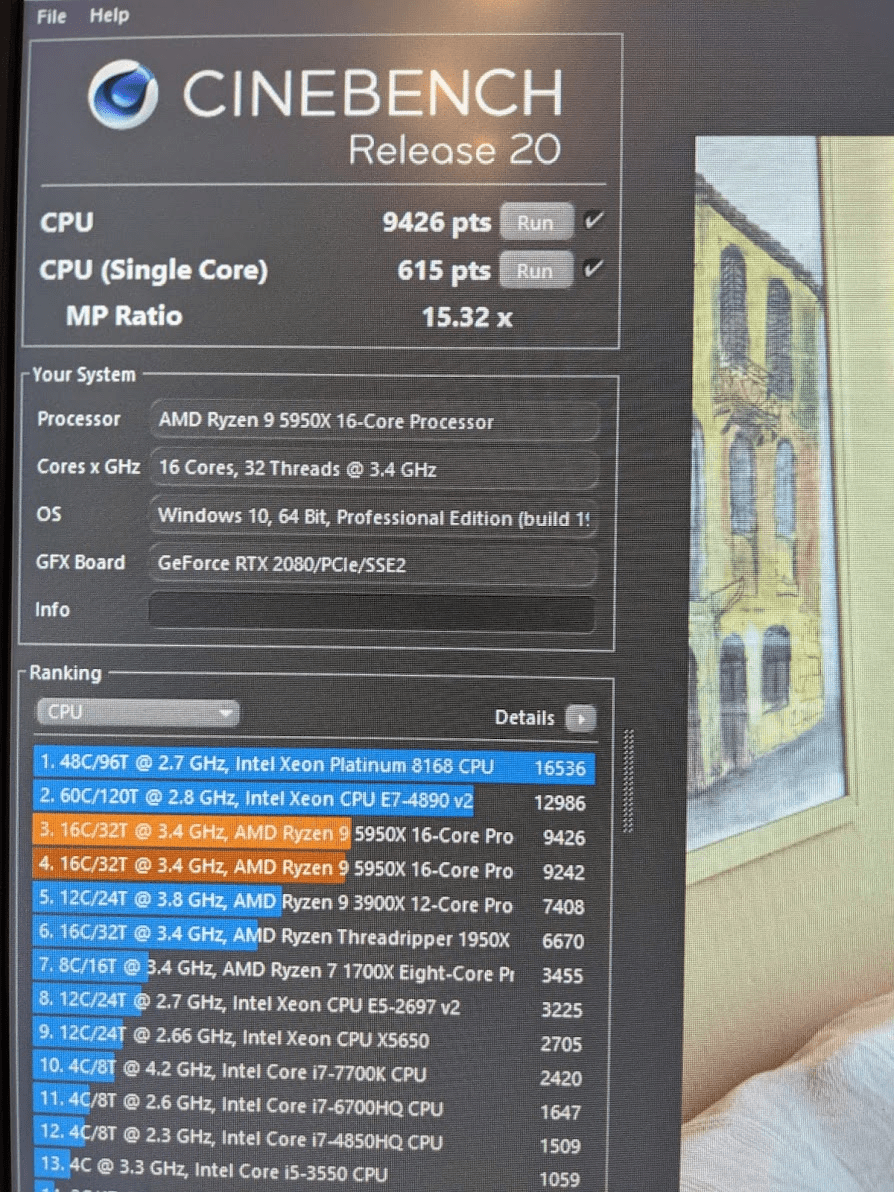
Task: Toggle the CPU test checkbox
Action: [x=593, y=221]
